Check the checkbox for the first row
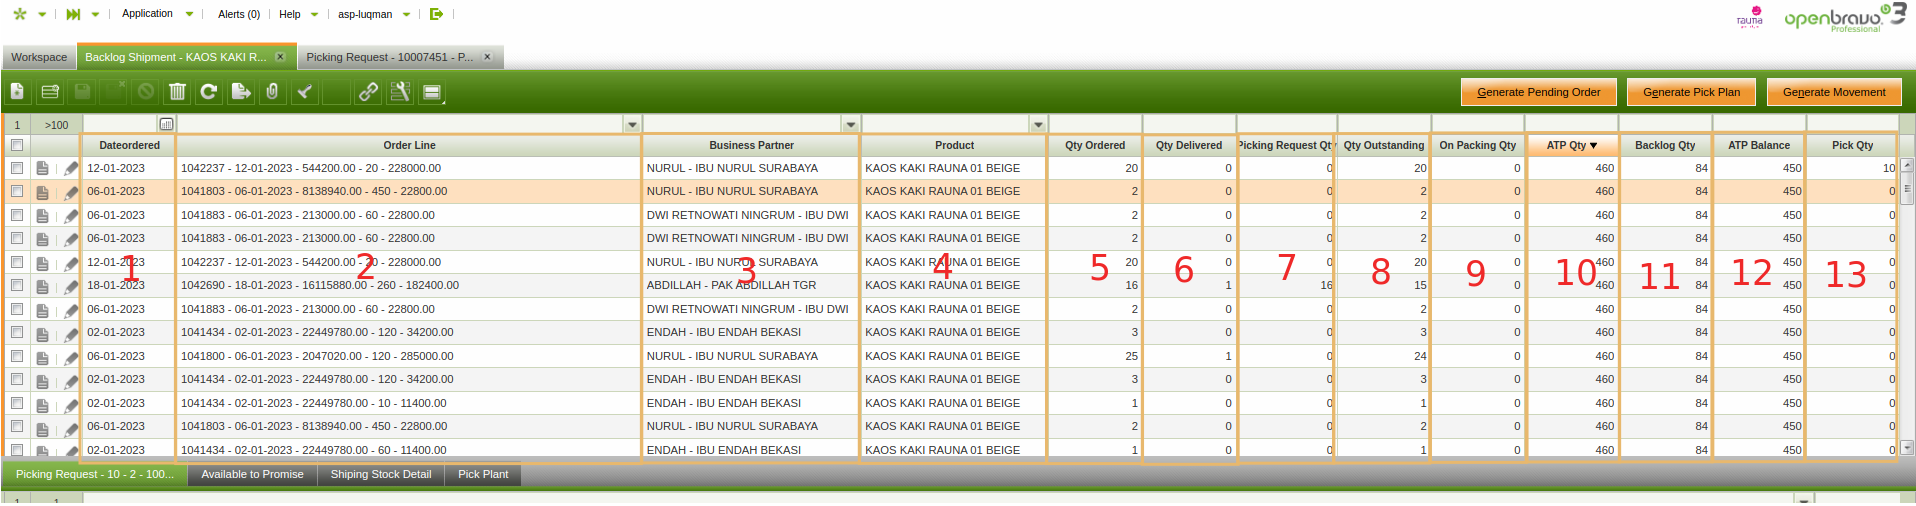The image size is (1916, 506). point(17,168)
